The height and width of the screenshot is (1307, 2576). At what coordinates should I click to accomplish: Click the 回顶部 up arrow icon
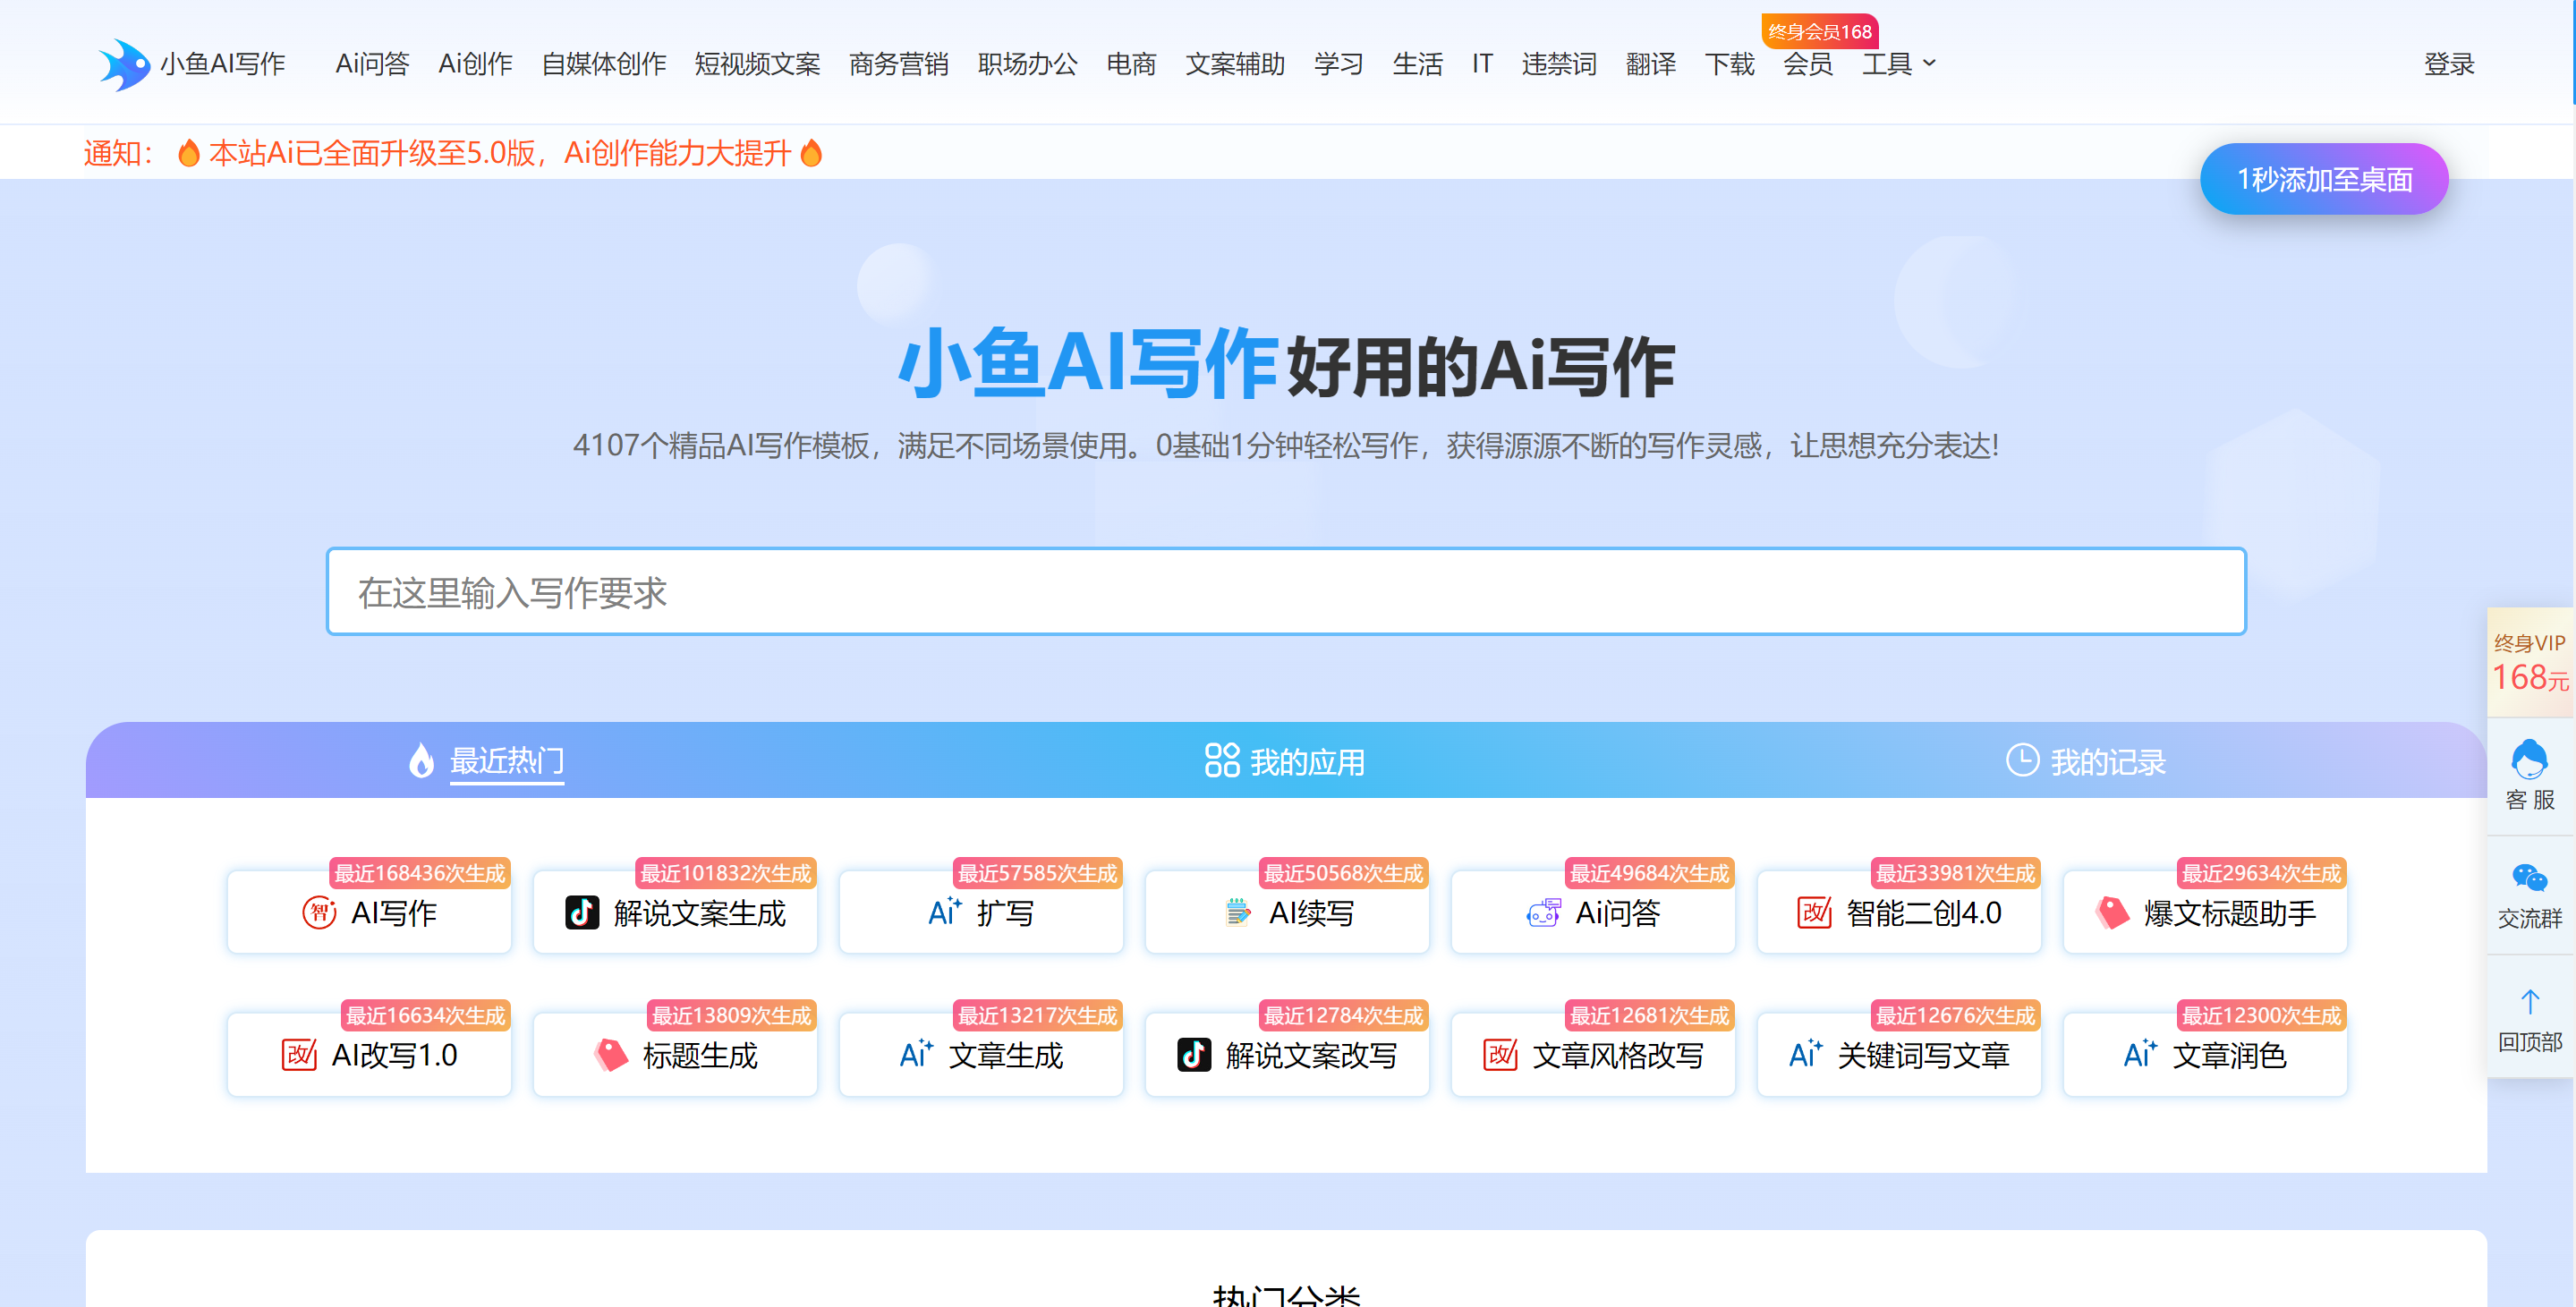point(2530,1001)
